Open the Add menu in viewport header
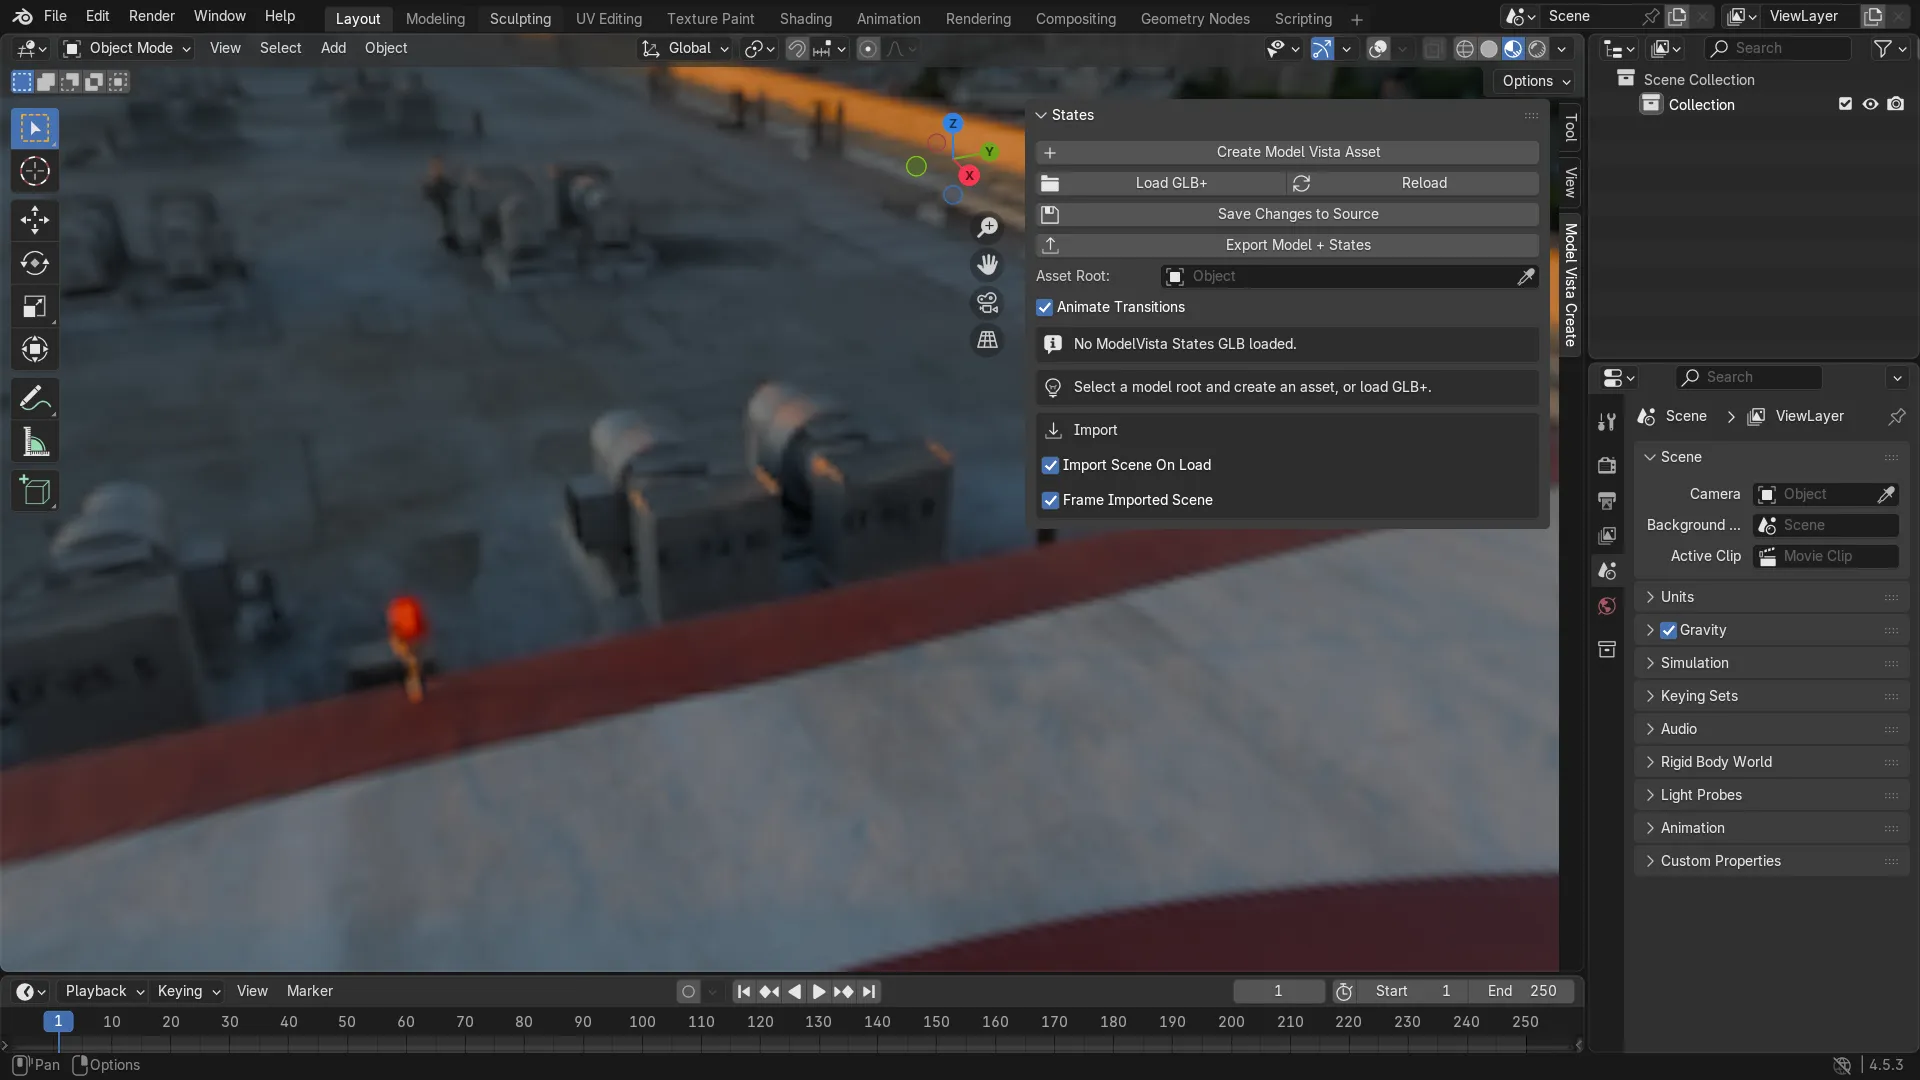This screenshot has height=1080, width=1920. [x=333, y=48]
